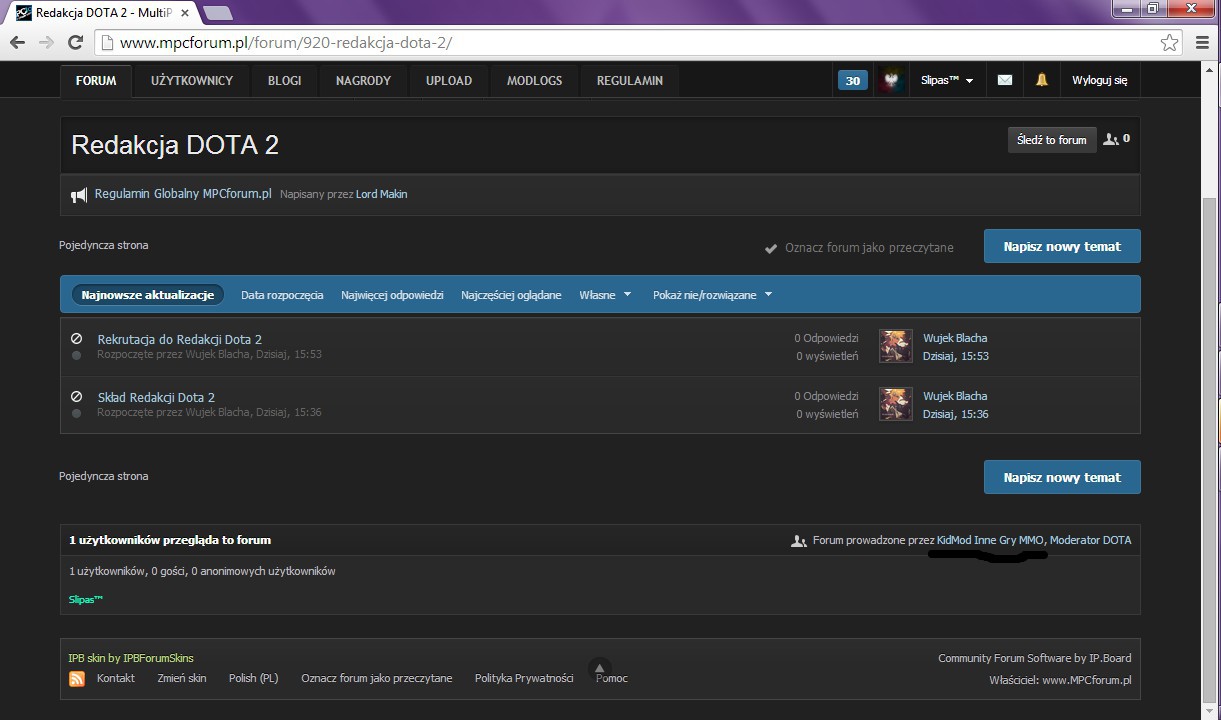The height and width of the screenshot is (720, 1221).
Task: Open the Kontakt footer link
Action: (116, 678)
